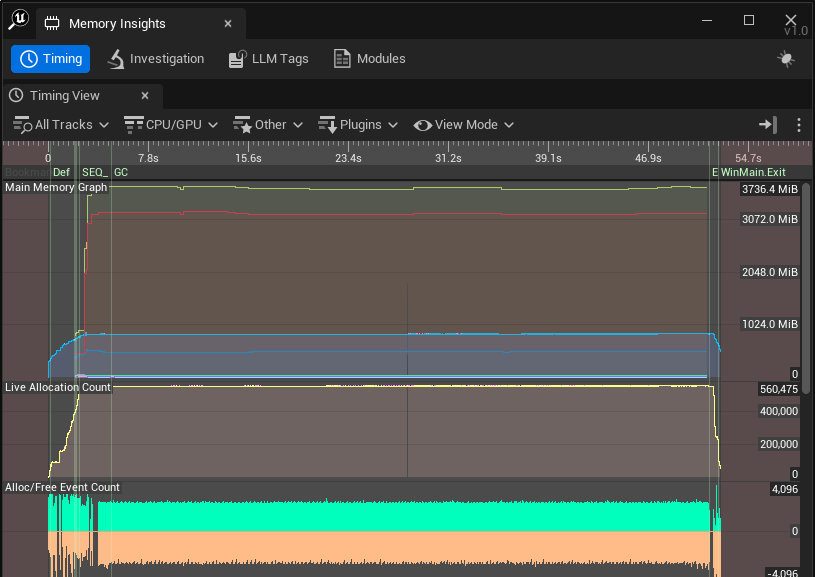
Task: Click the Modules panel icon
Action: click(x=340, y=59)
